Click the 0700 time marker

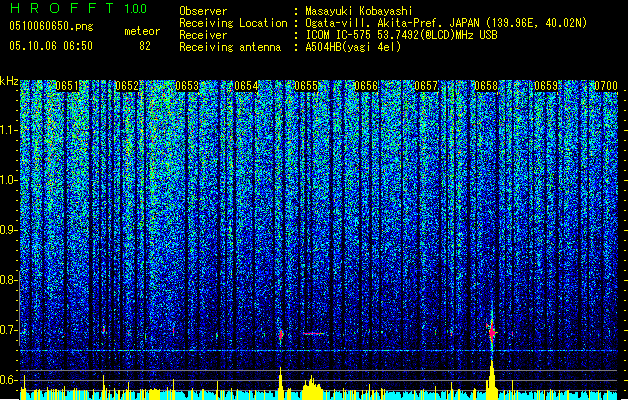[x=606, y=86]
